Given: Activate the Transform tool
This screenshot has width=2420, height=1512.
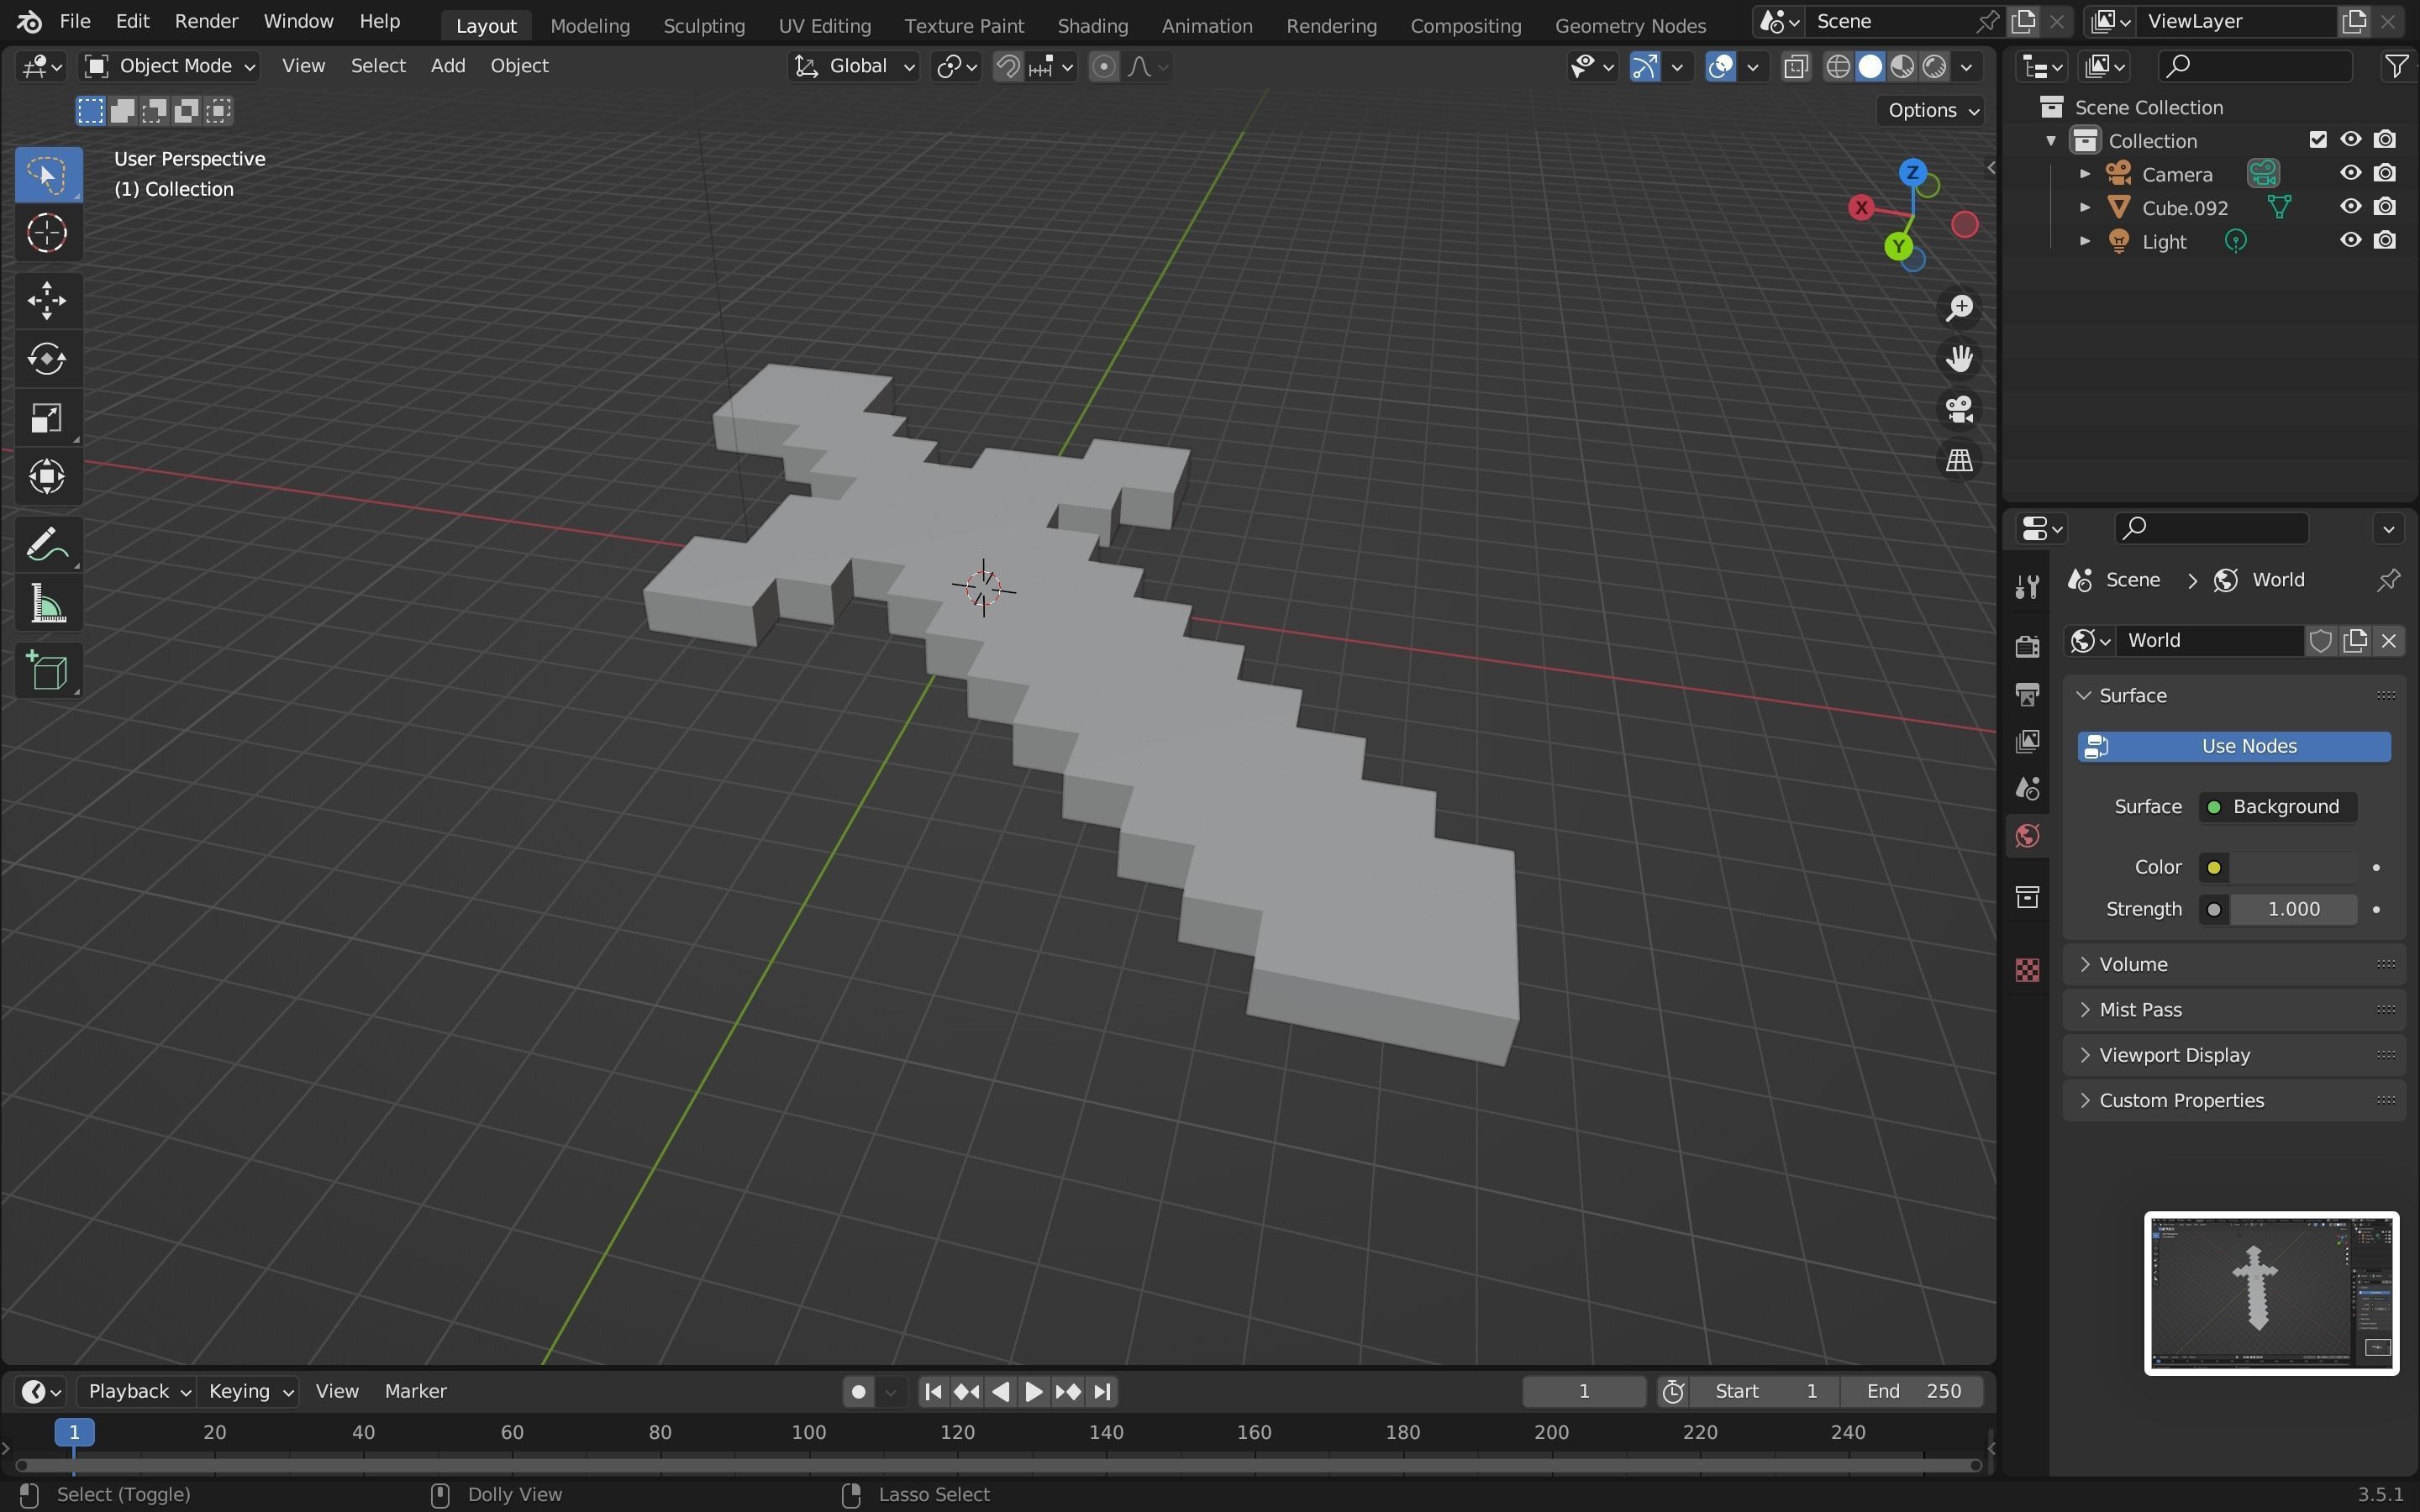Looking at the screenshot, I should [x=47, y=477].
